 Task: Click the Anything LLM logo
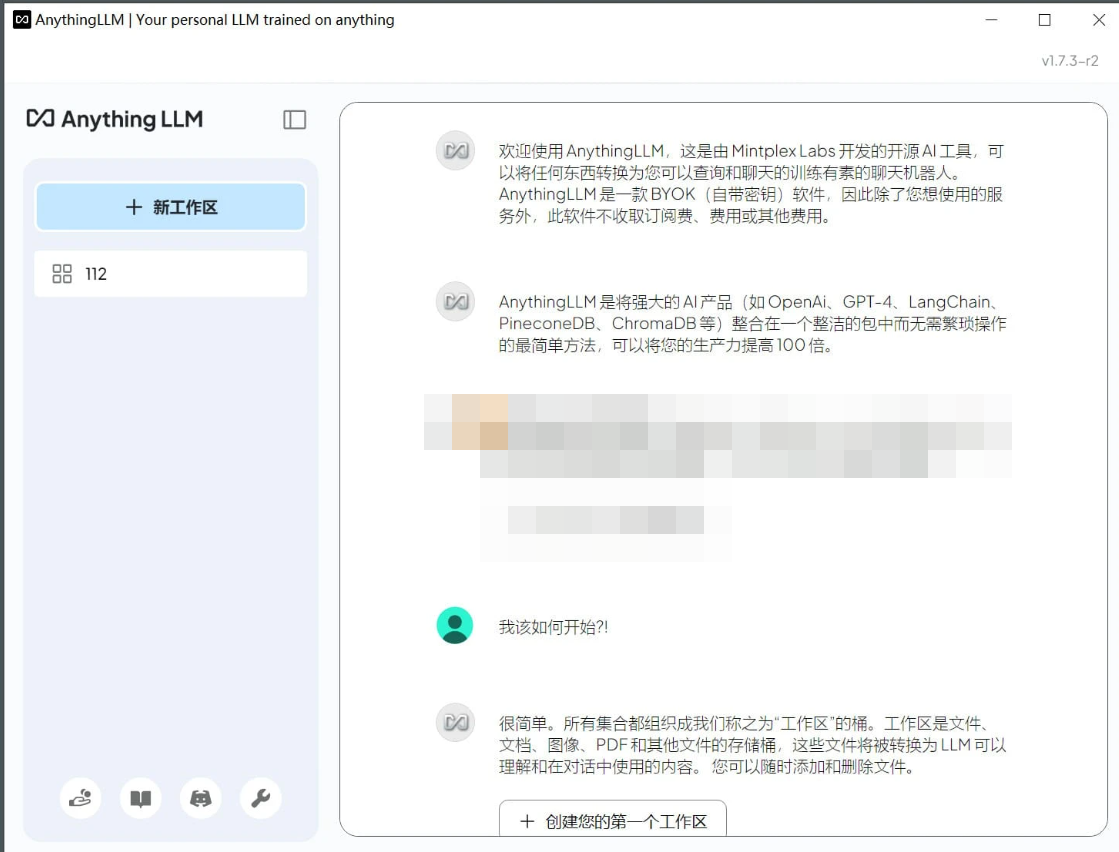coord(113,119)
